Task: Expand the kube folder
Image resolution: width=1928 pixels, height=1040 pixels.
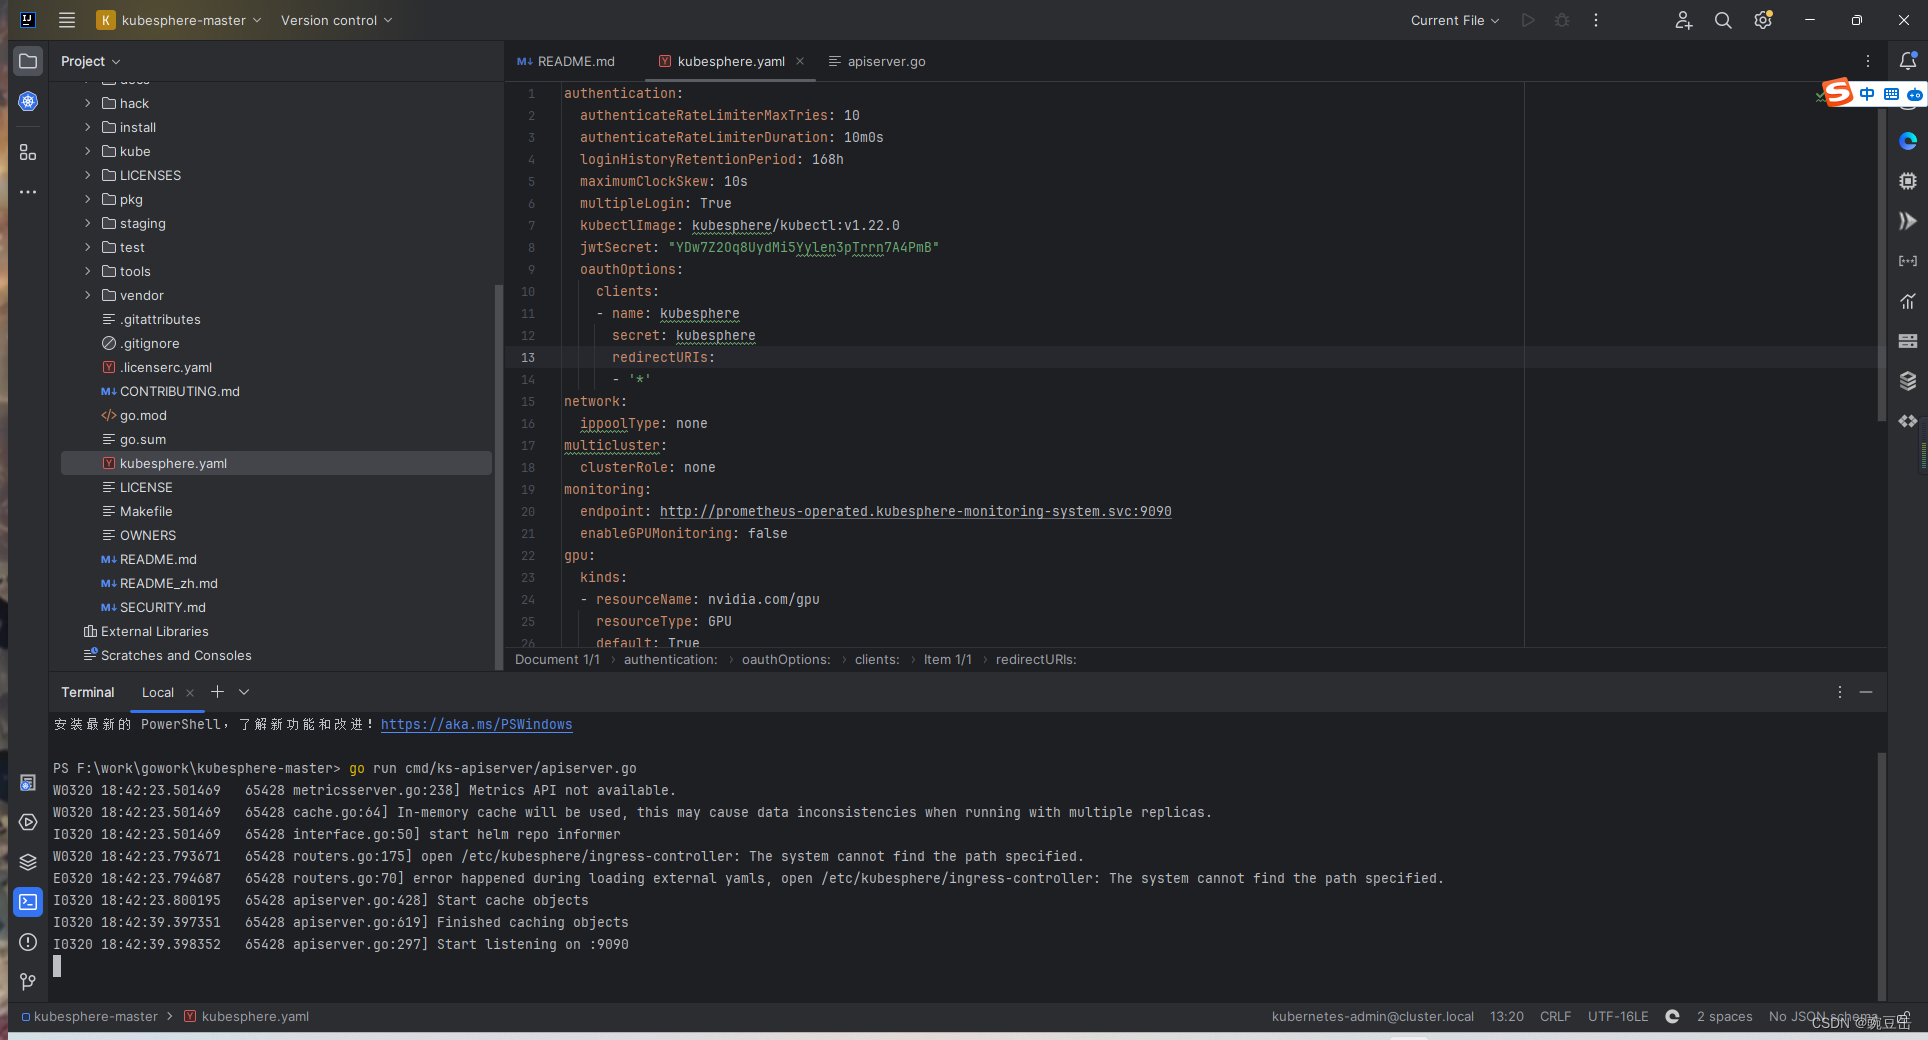Action: coord(88,151)
